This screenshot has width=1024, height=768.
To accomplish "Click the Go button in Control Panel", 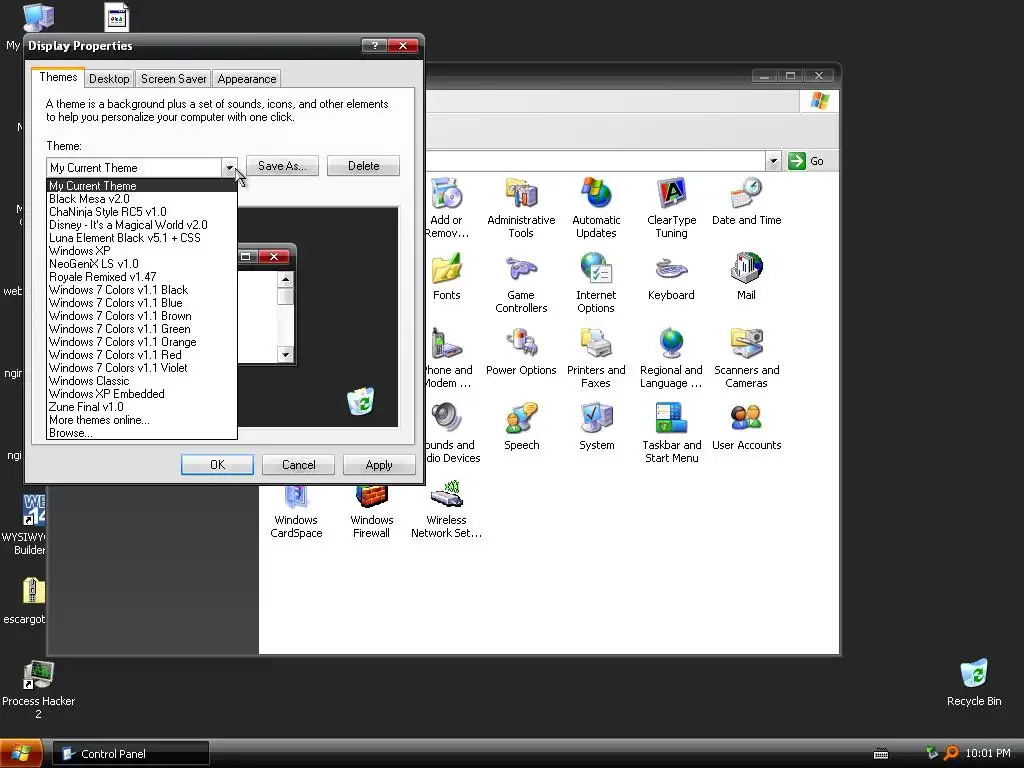I will point(807,161).
